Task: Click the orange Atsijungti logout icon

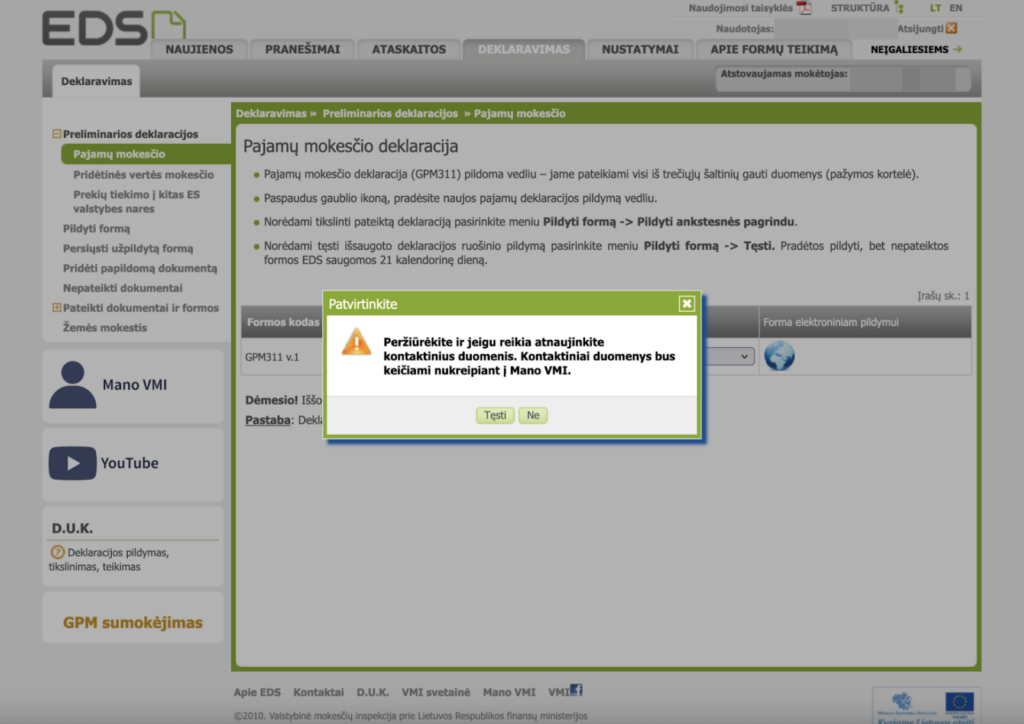Action: [x=951, y=28]
